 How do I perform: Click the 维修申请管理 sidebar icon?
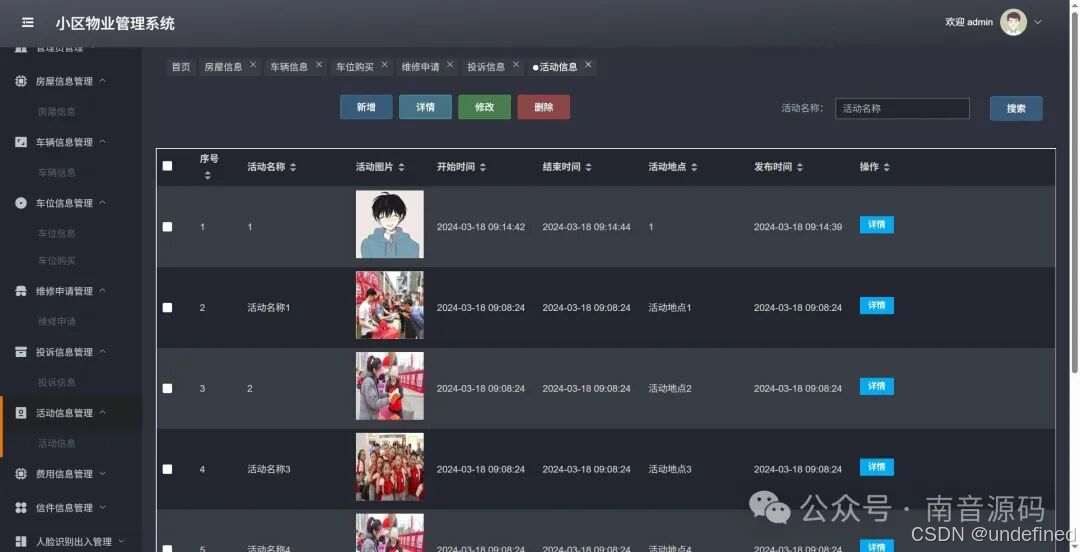click(21, 291)
